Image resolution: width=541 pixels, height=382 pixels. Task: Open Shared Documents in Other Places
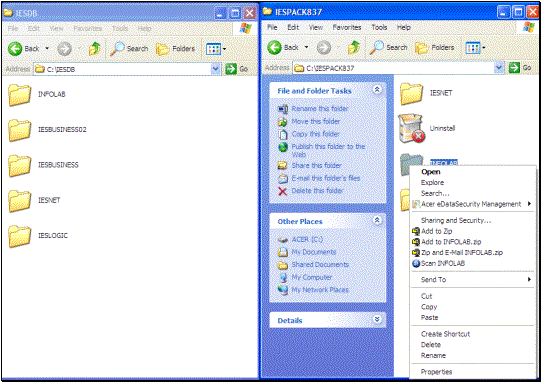pyautogui.click(x=320, y=265)
